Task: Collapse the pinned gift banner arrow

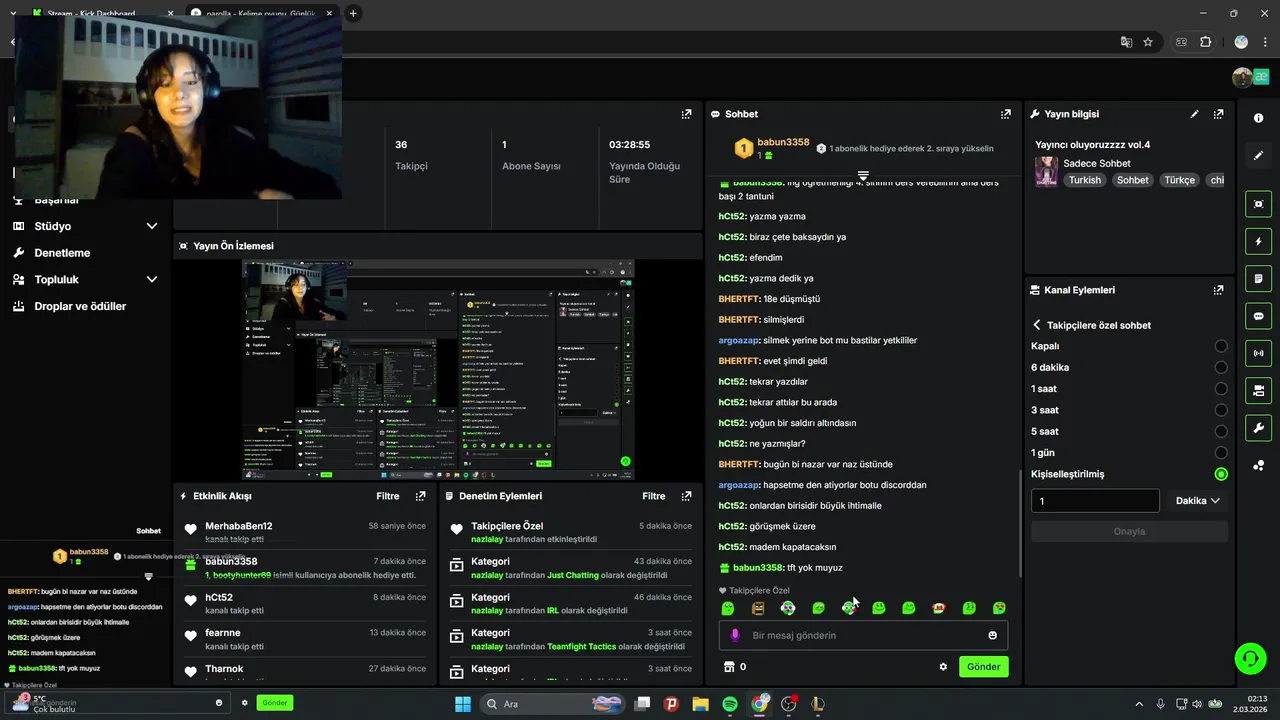Action: click(863, 175)
